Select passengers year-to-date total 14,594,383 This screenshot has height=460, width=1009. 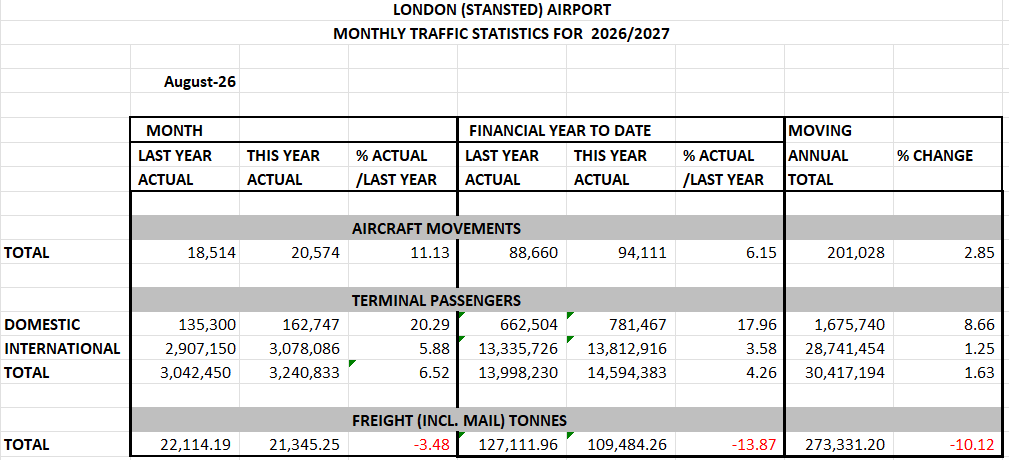(621, 373)
